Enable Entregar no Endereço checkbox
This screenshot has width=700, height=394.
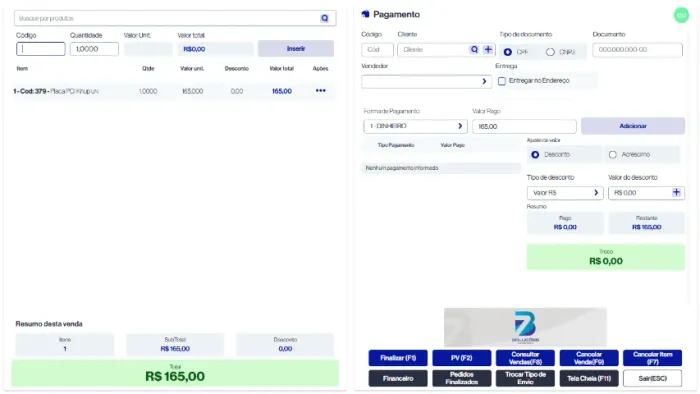502,81
